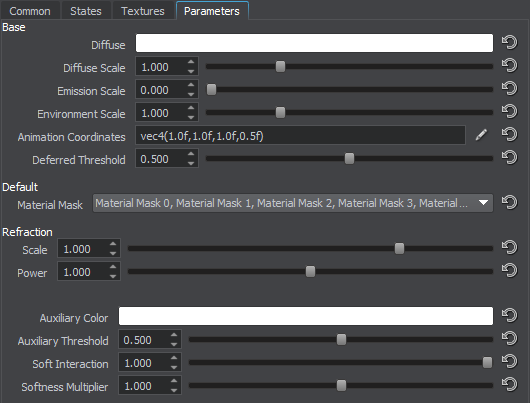This screenshot has height=403, width=530.
Task: Open the States tab
Action: (86, 11)
